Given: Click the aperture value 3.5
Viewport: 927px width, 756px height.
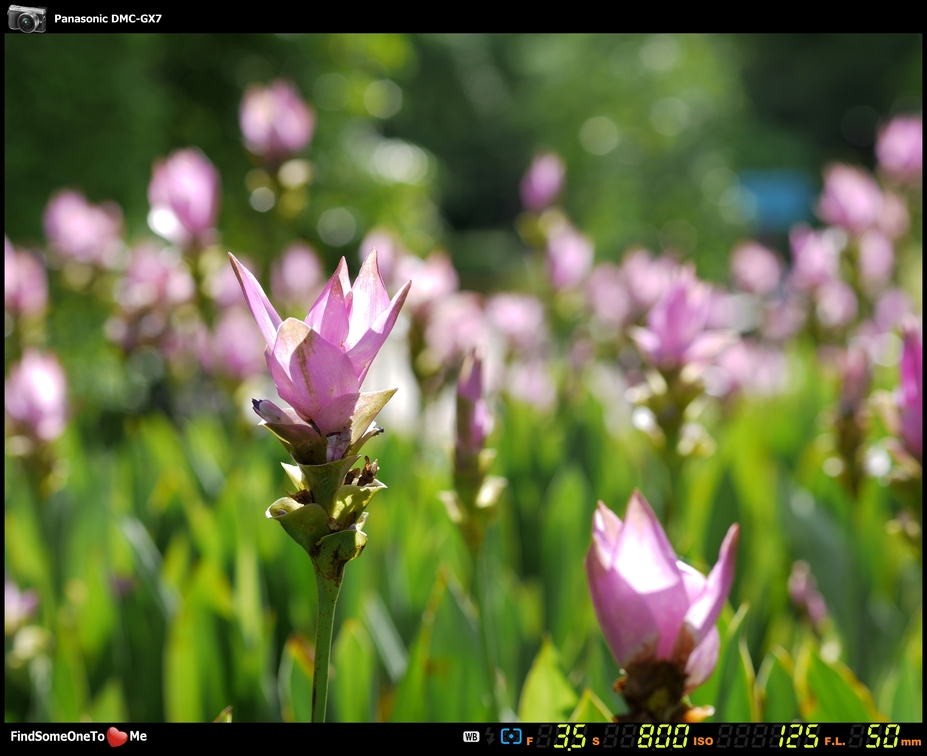Looking at the screenshot, I should (570, 736).
